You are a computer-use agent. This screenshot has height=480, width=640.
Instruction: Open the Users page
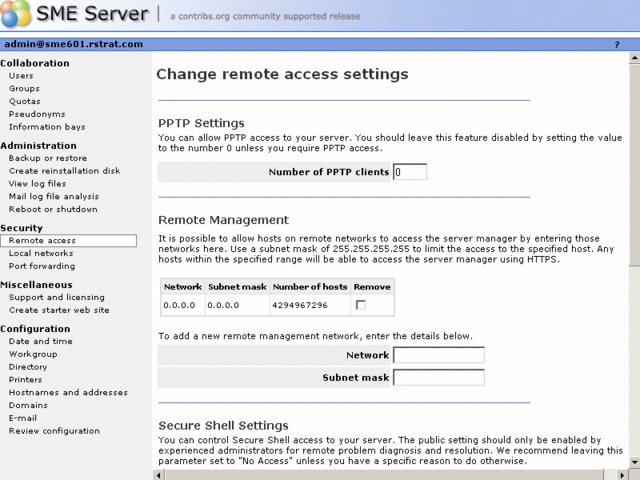(21, 76)
